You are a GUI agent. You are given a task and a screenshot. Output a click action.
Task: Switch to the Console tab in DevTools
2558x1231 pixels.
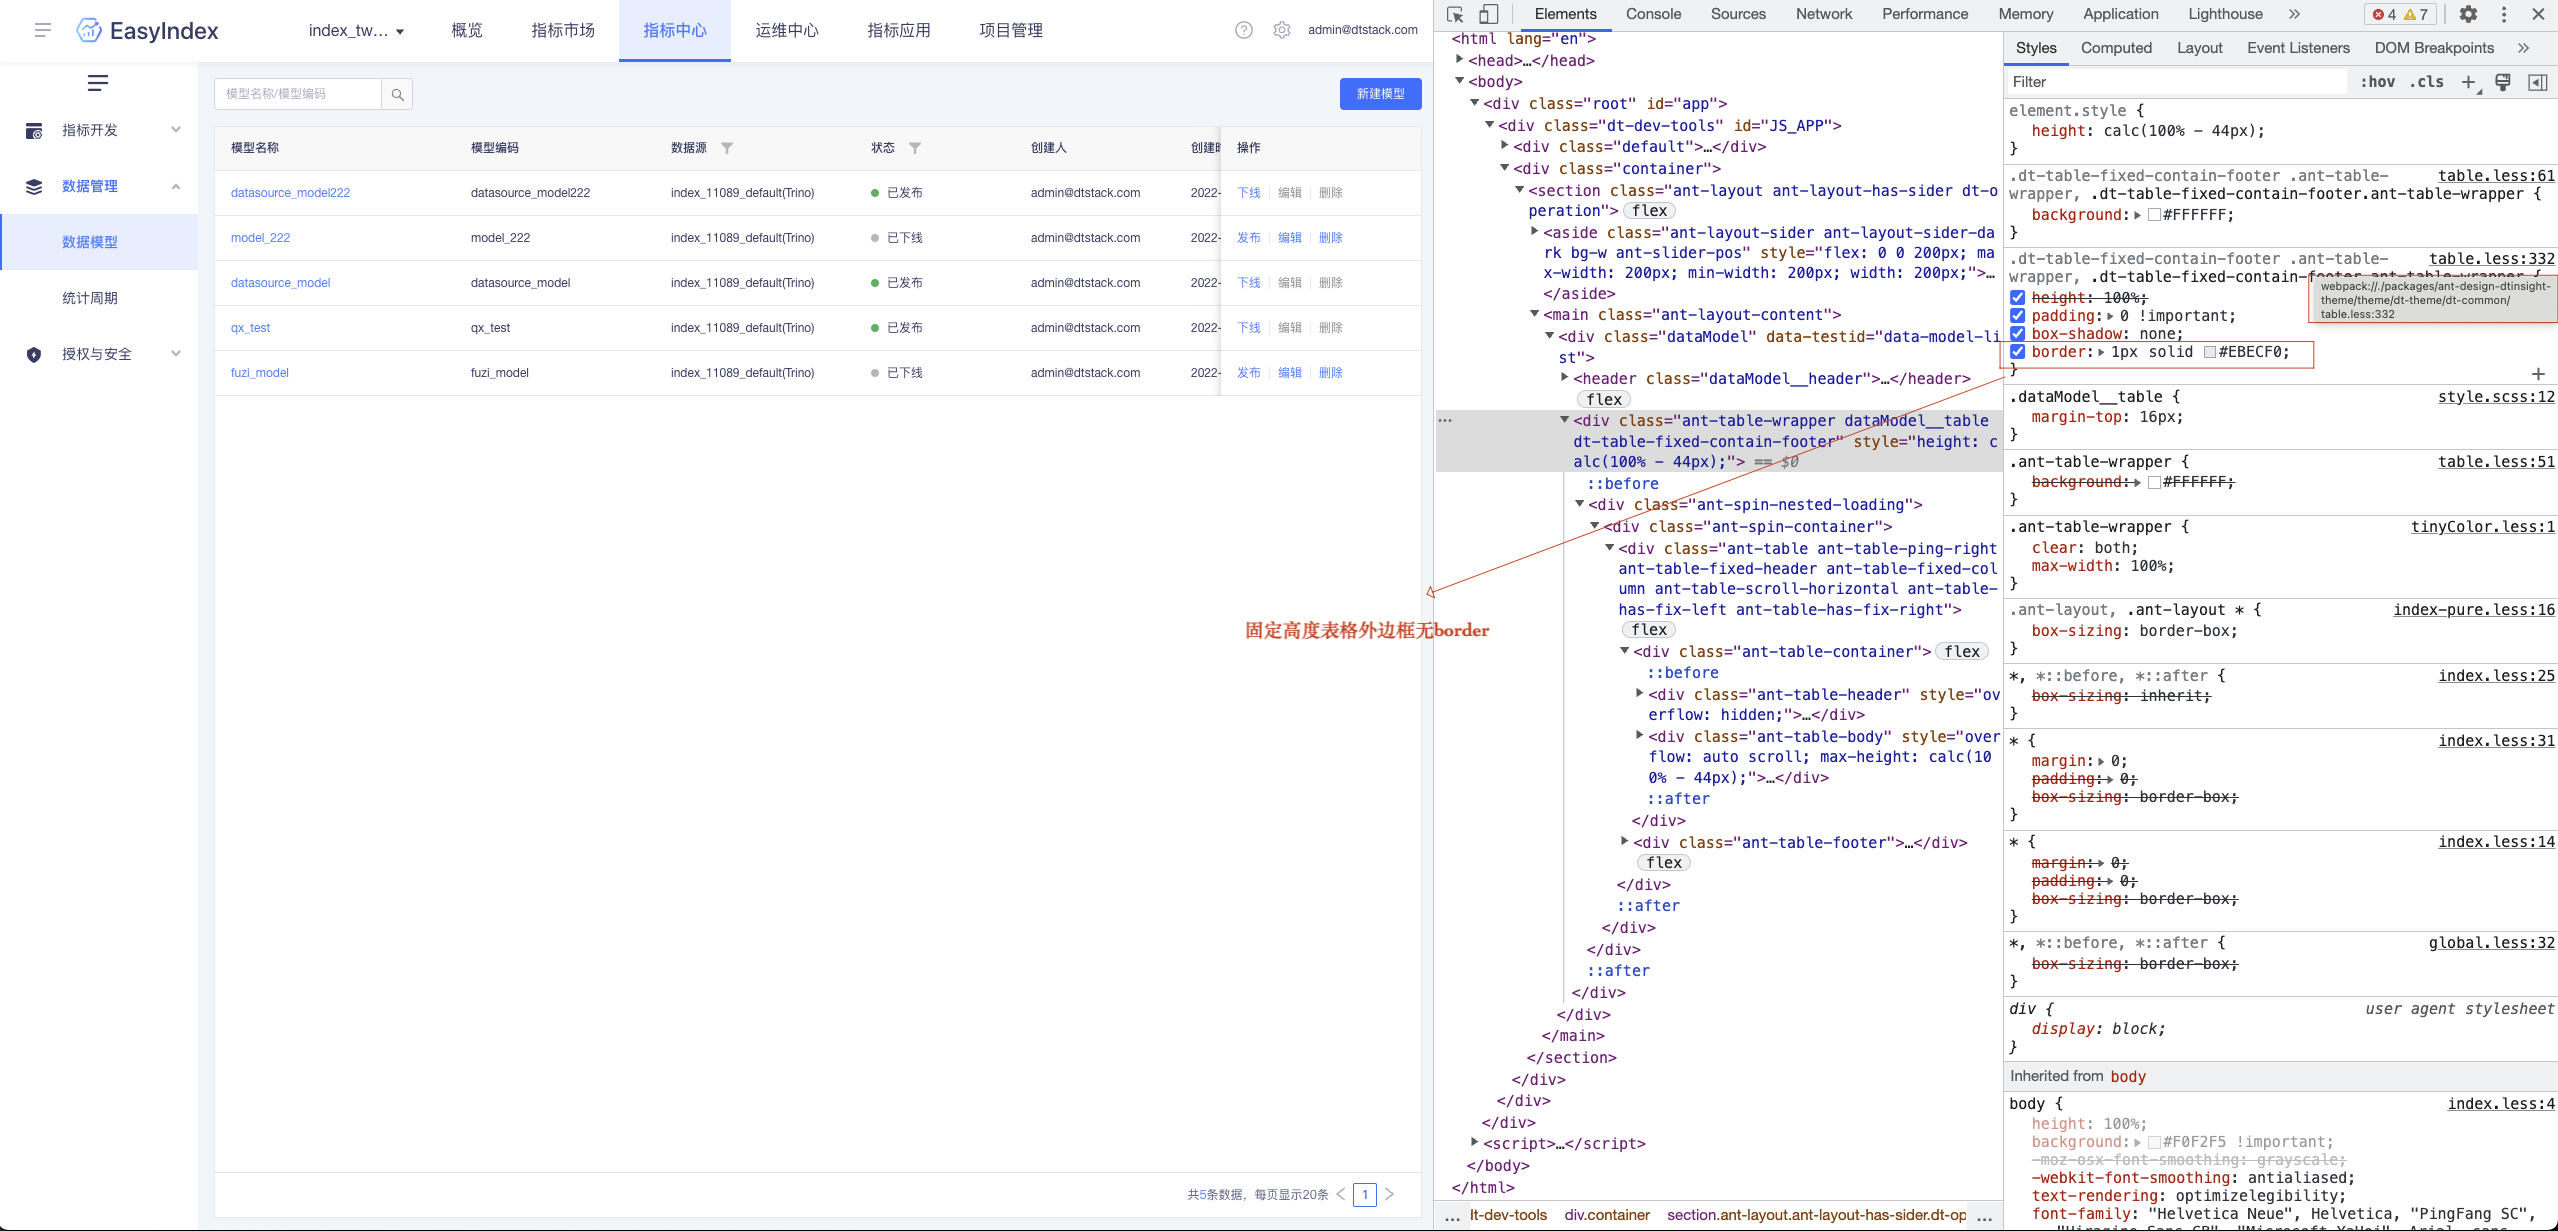pos(1652,14)
